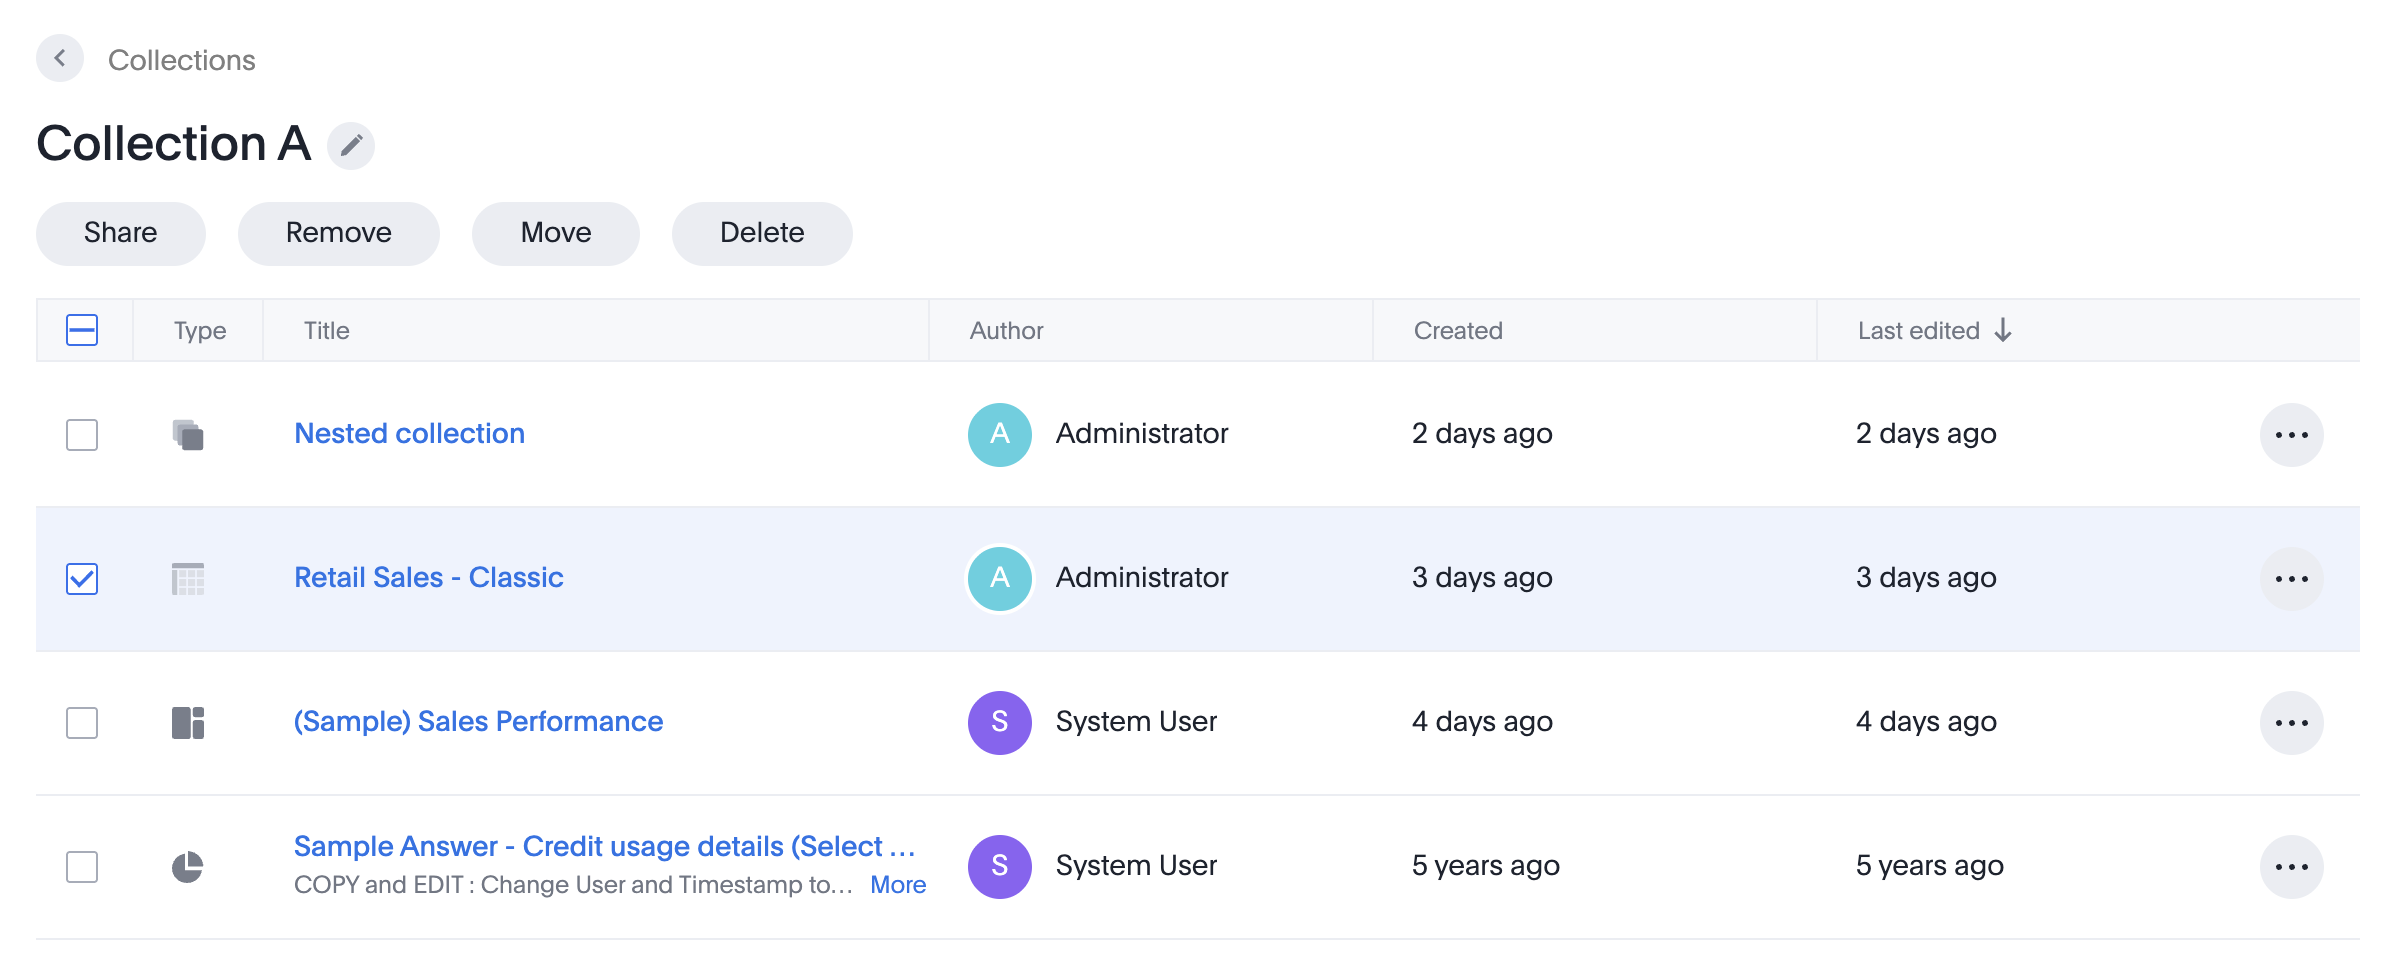Open the more options menu for Nested collection
The height and width of the screenshot is (974, 2384).
coord(2290,435)
